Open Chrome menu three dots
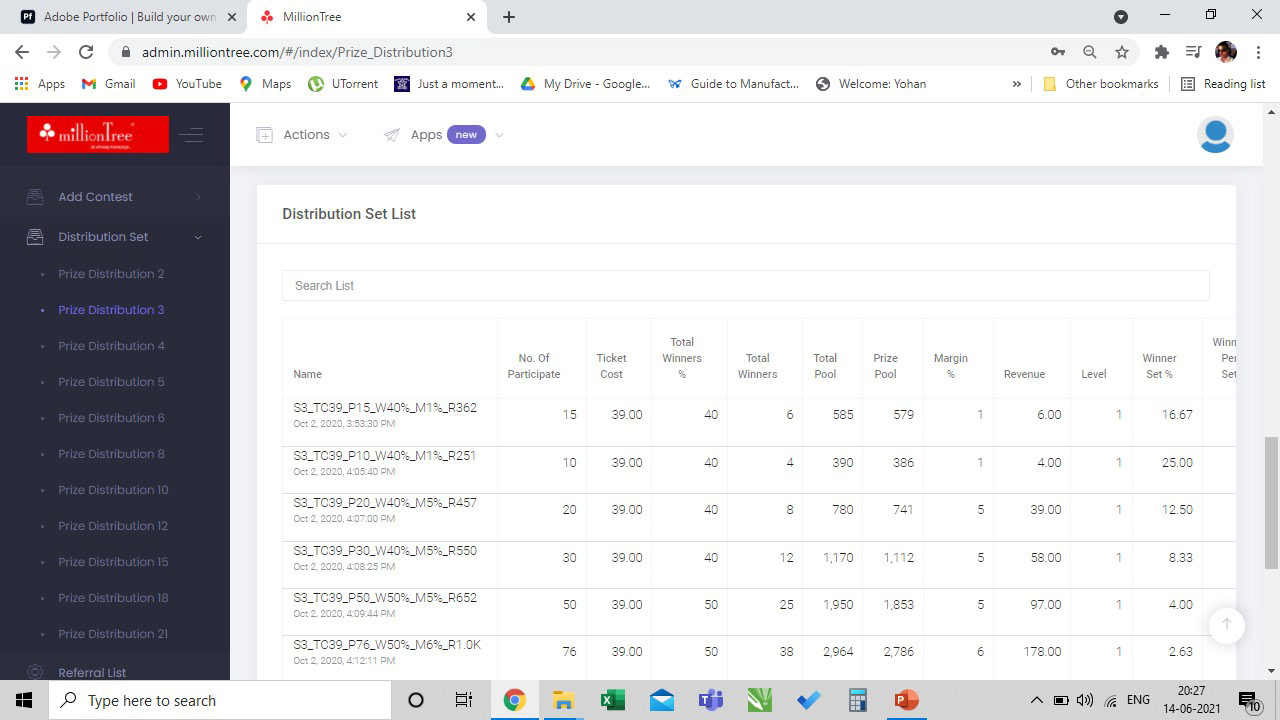Image resolution: width=1280 pixels, height=720 pixels. point(1258,52)
